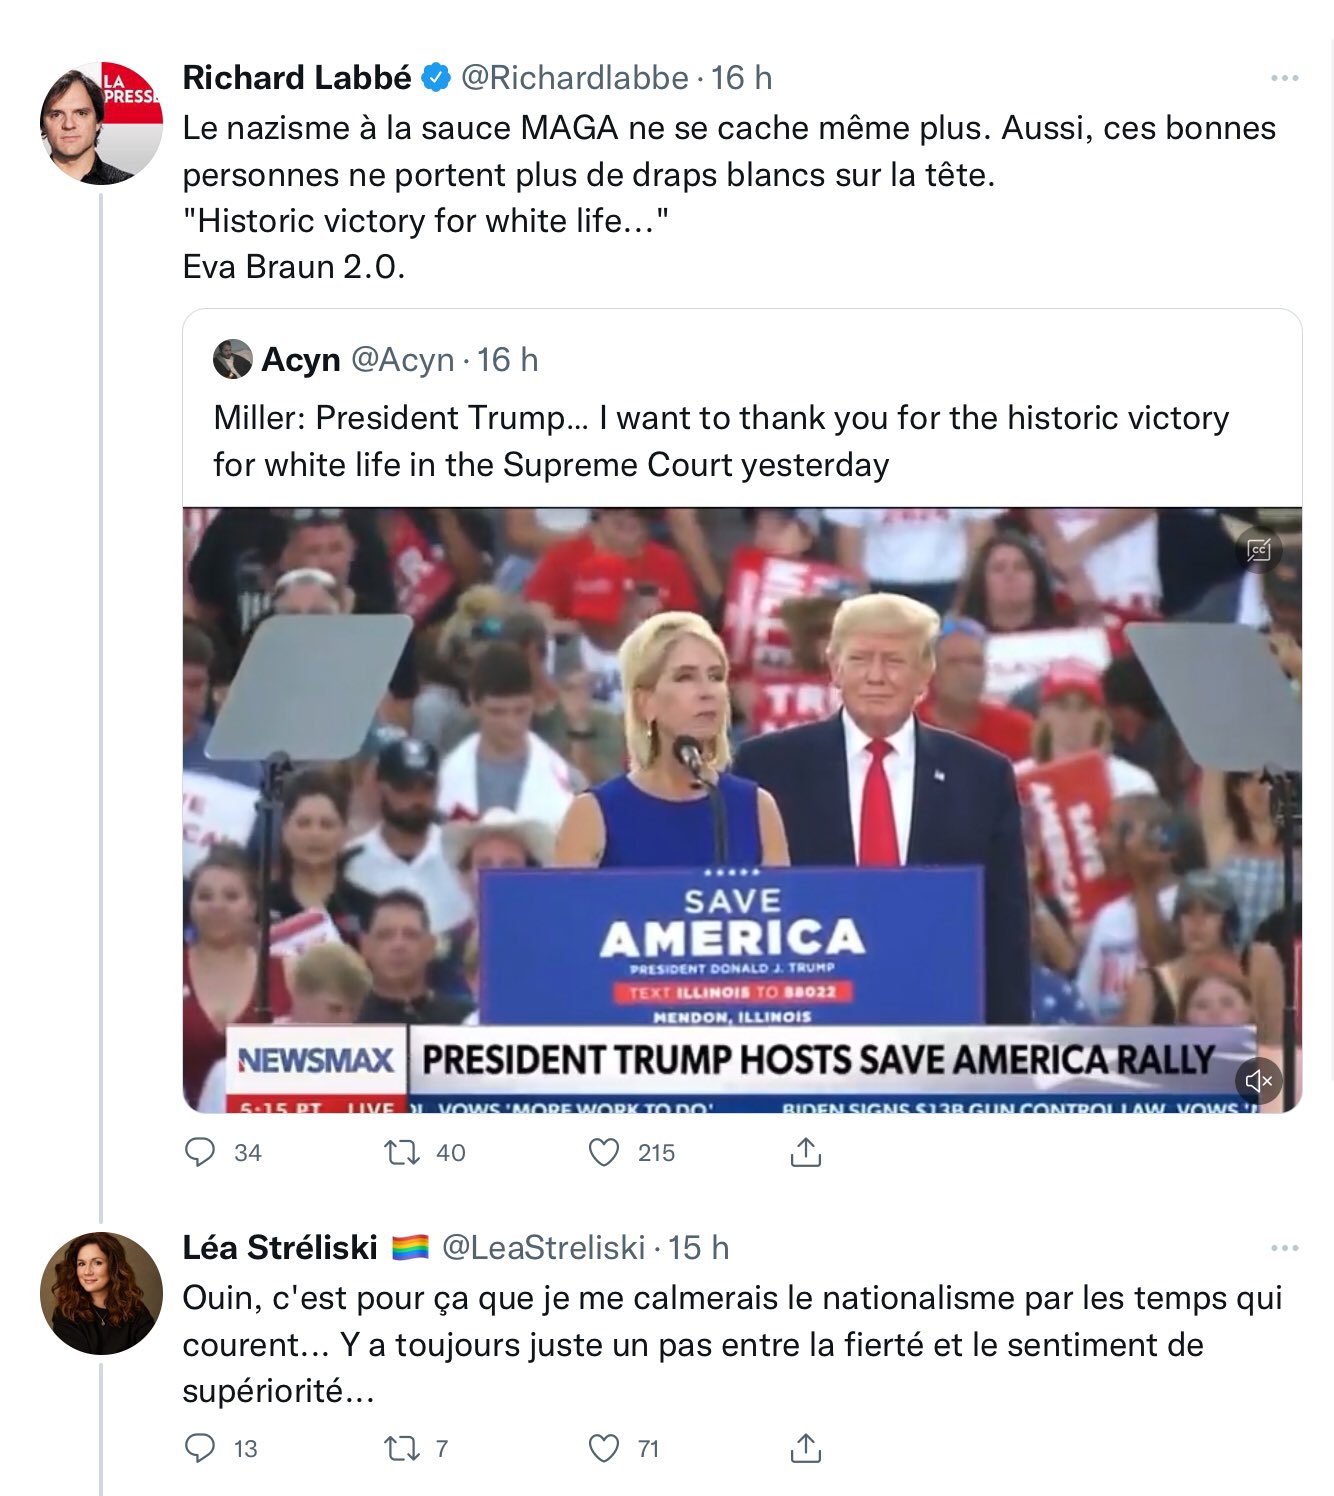Share Richard Labbé's tweet
Viewport: 1334px width, 1496px height.
[805, 1152]
